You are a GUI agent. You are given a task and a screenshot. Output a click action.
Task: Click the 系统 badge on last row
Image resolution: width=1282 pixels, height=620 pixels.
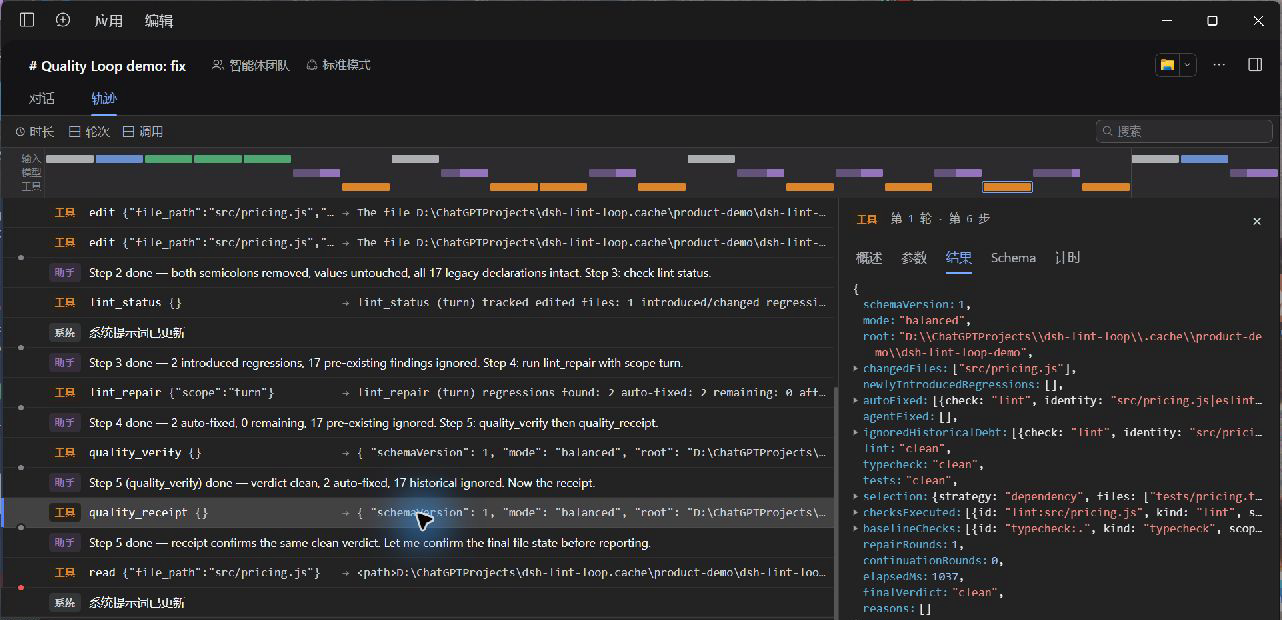tap(65, 603)
